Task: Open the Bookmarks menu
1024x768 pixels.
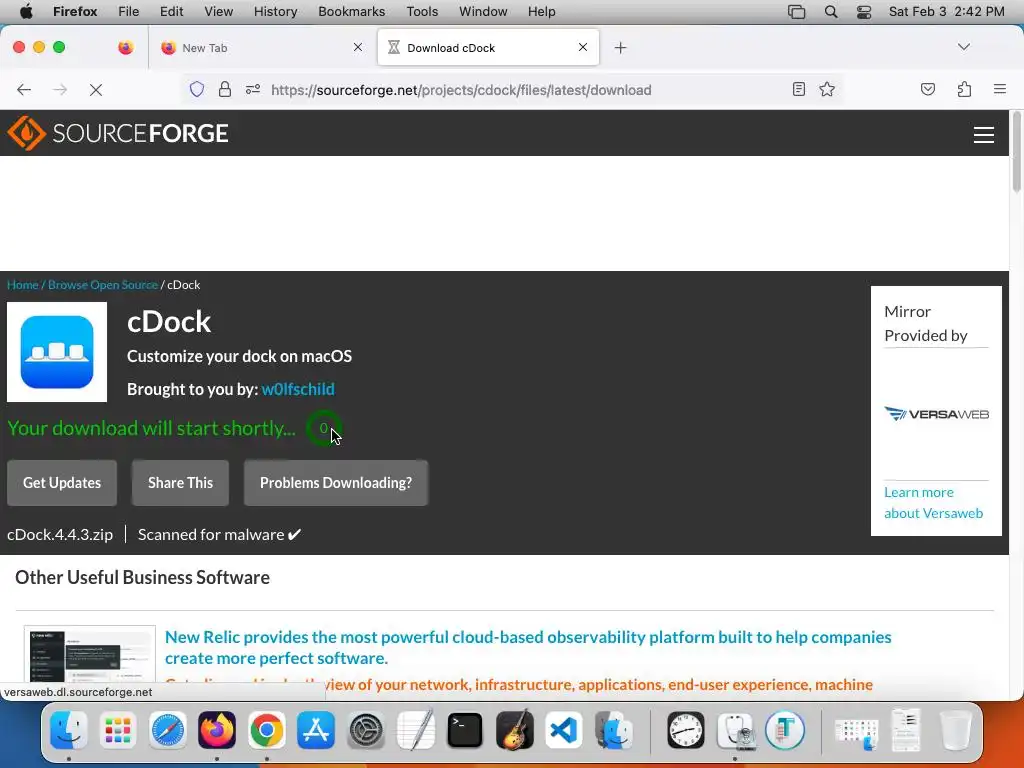Action: [351, 12]
